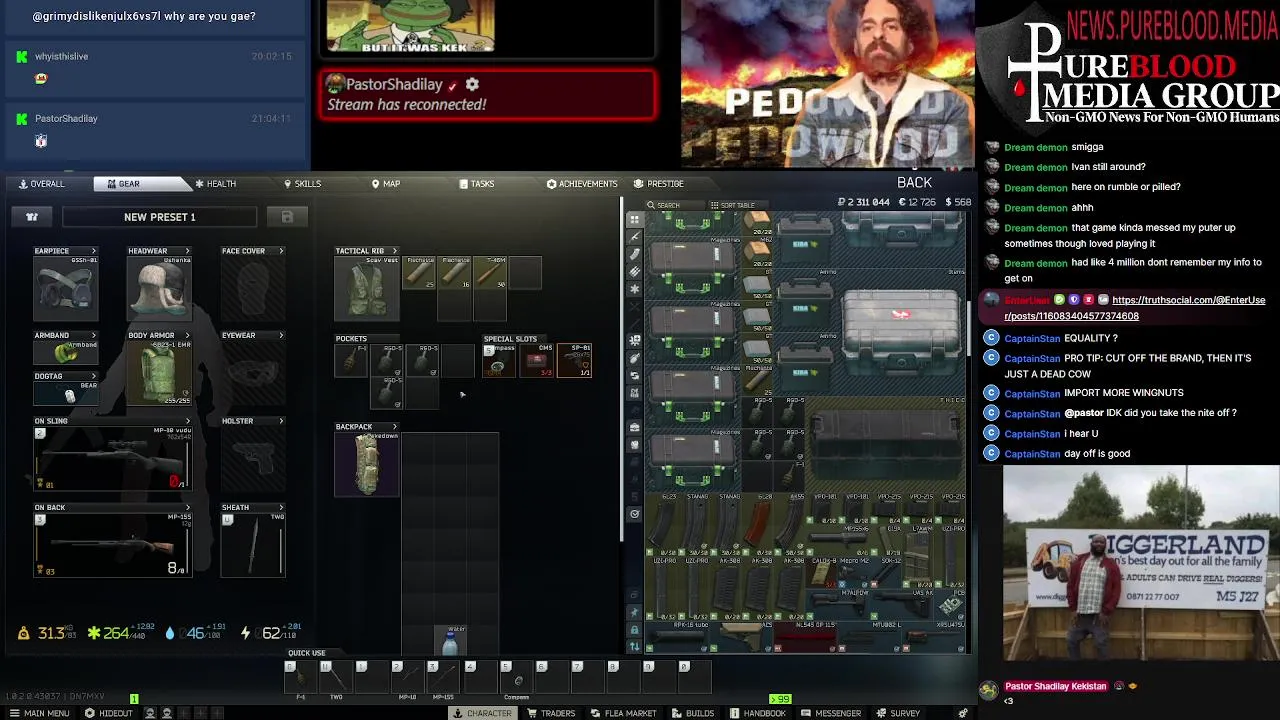Image resolution: width=1280 pixels, height=720 pixels.
Task: Show all items with the stash grid tab
Action: pyautogui.click(x=634, y=219)
